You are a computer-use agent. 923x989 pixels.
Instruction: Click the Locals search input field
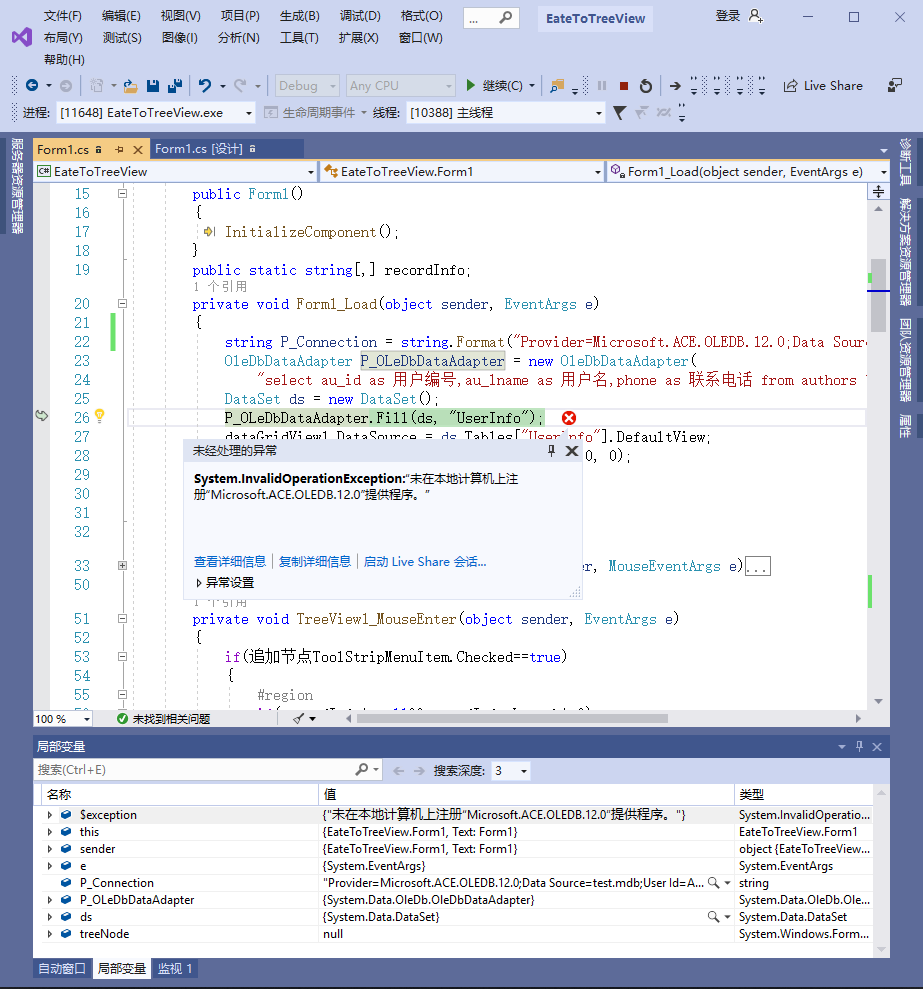(x=194, y=770)
